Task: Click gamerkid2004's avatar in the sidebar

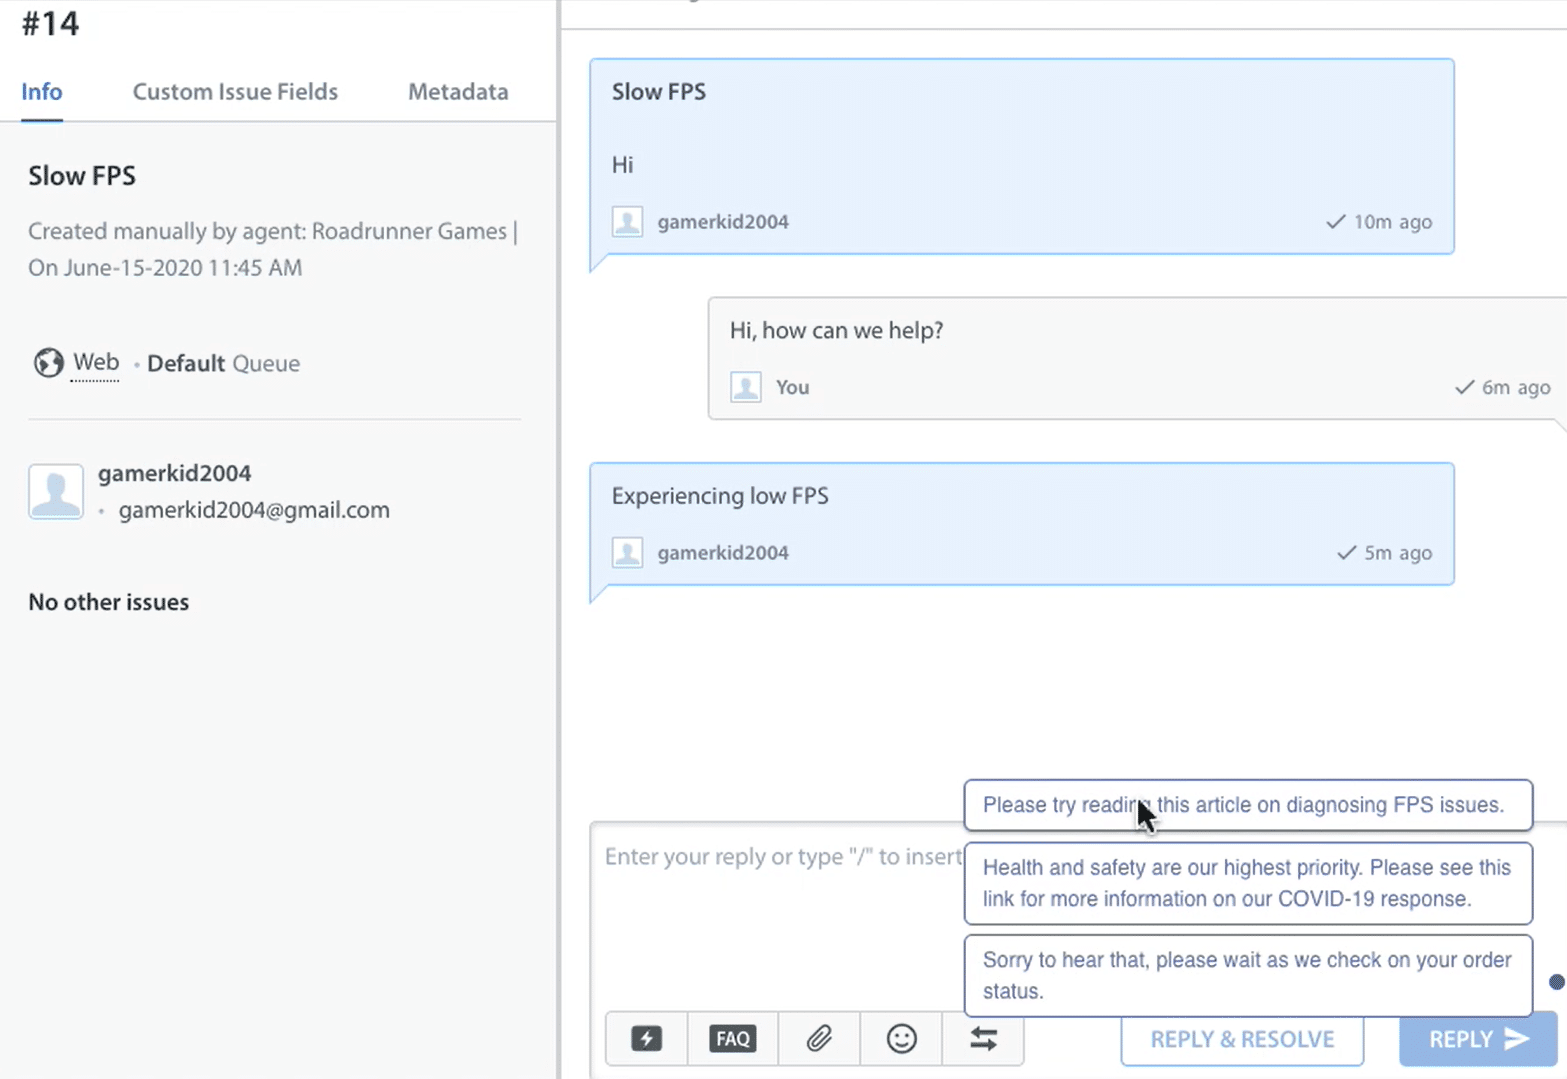Action: (x=55, y=491)
